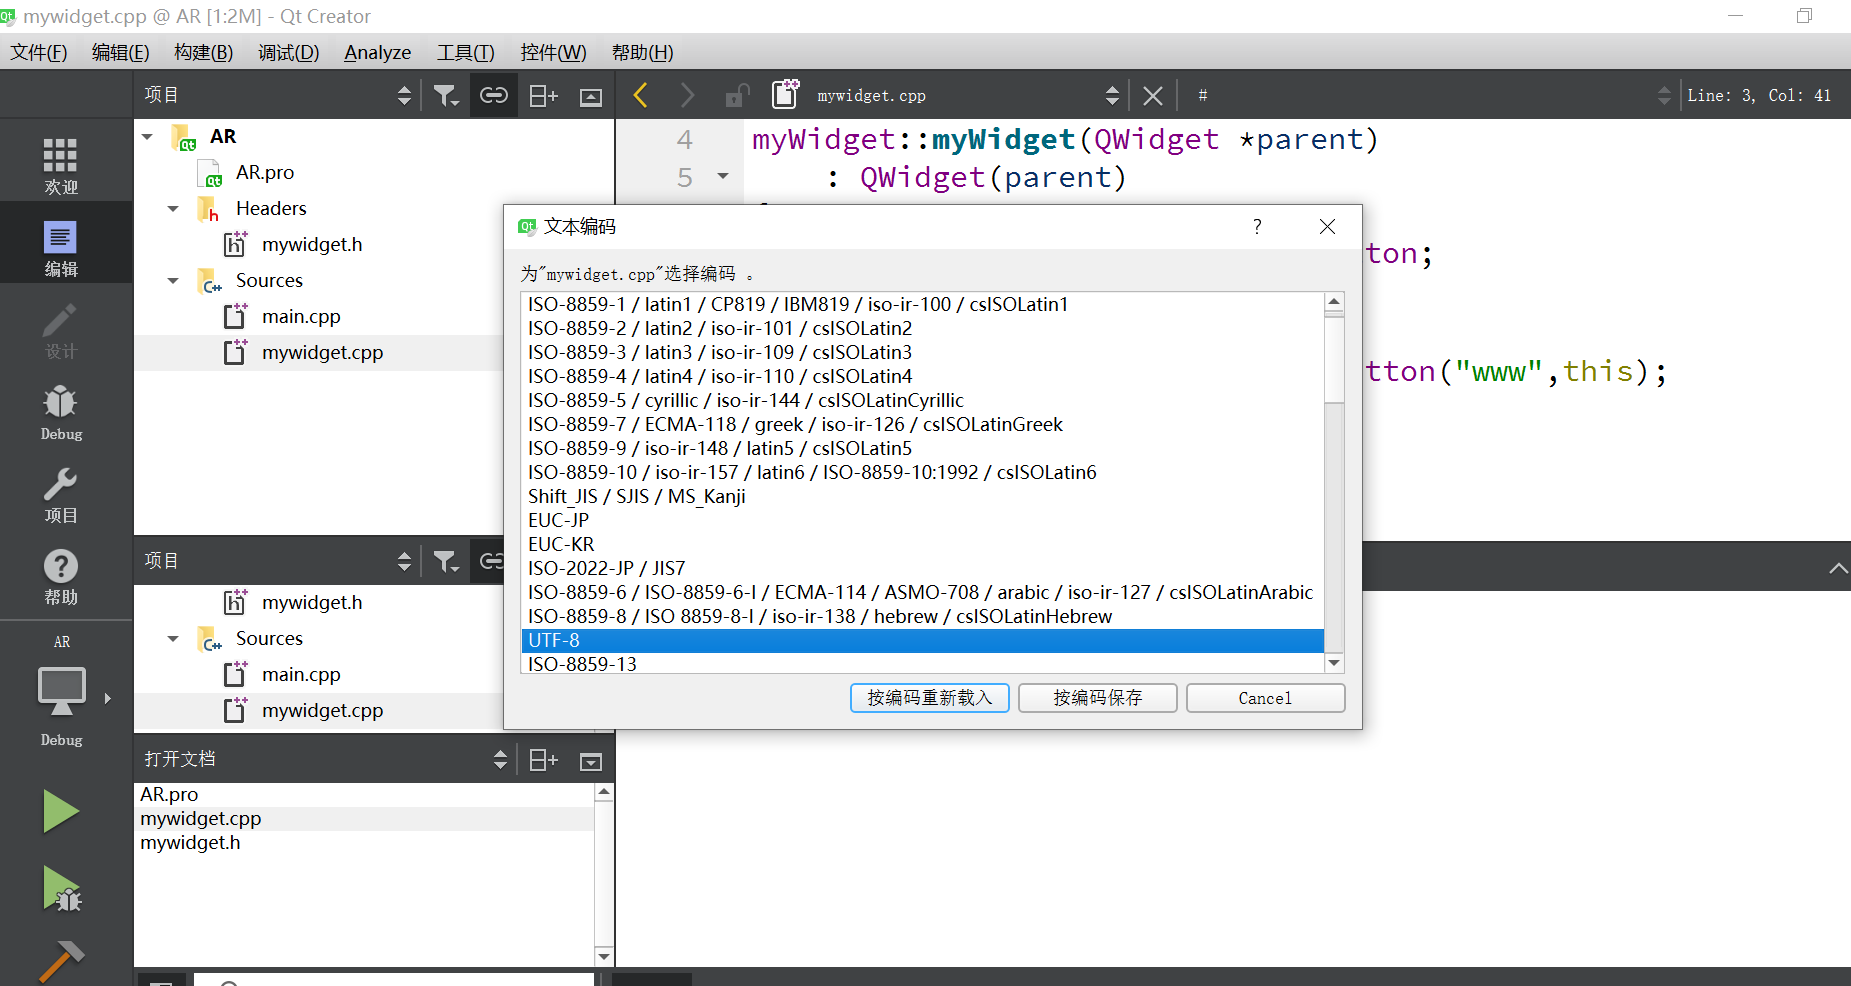Open the Analyze menu
The height and width of the screenshot is (986, 1851).
pyautogui.click(x=377, y=52)
